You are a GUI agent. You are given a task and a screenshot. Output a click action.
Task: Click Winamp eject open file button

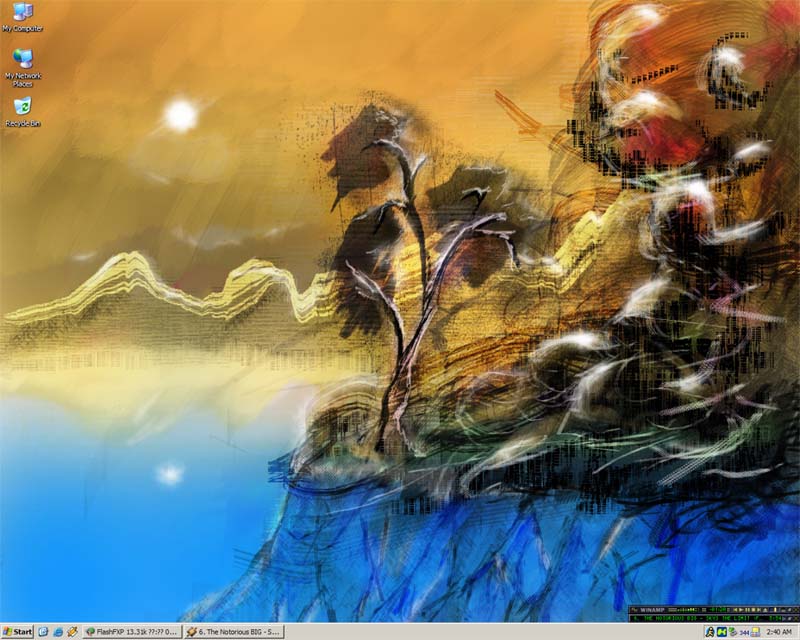coord(765,610)
